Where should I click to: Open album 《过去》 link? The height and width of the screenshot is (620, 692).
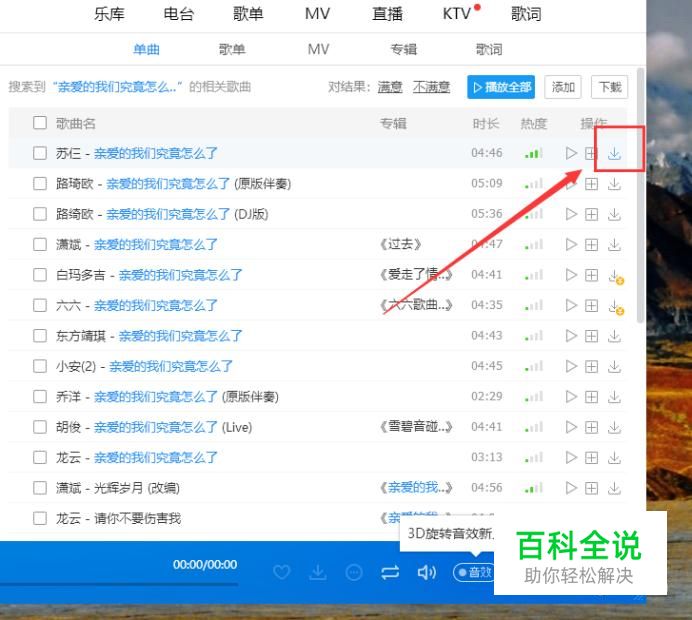401,244
